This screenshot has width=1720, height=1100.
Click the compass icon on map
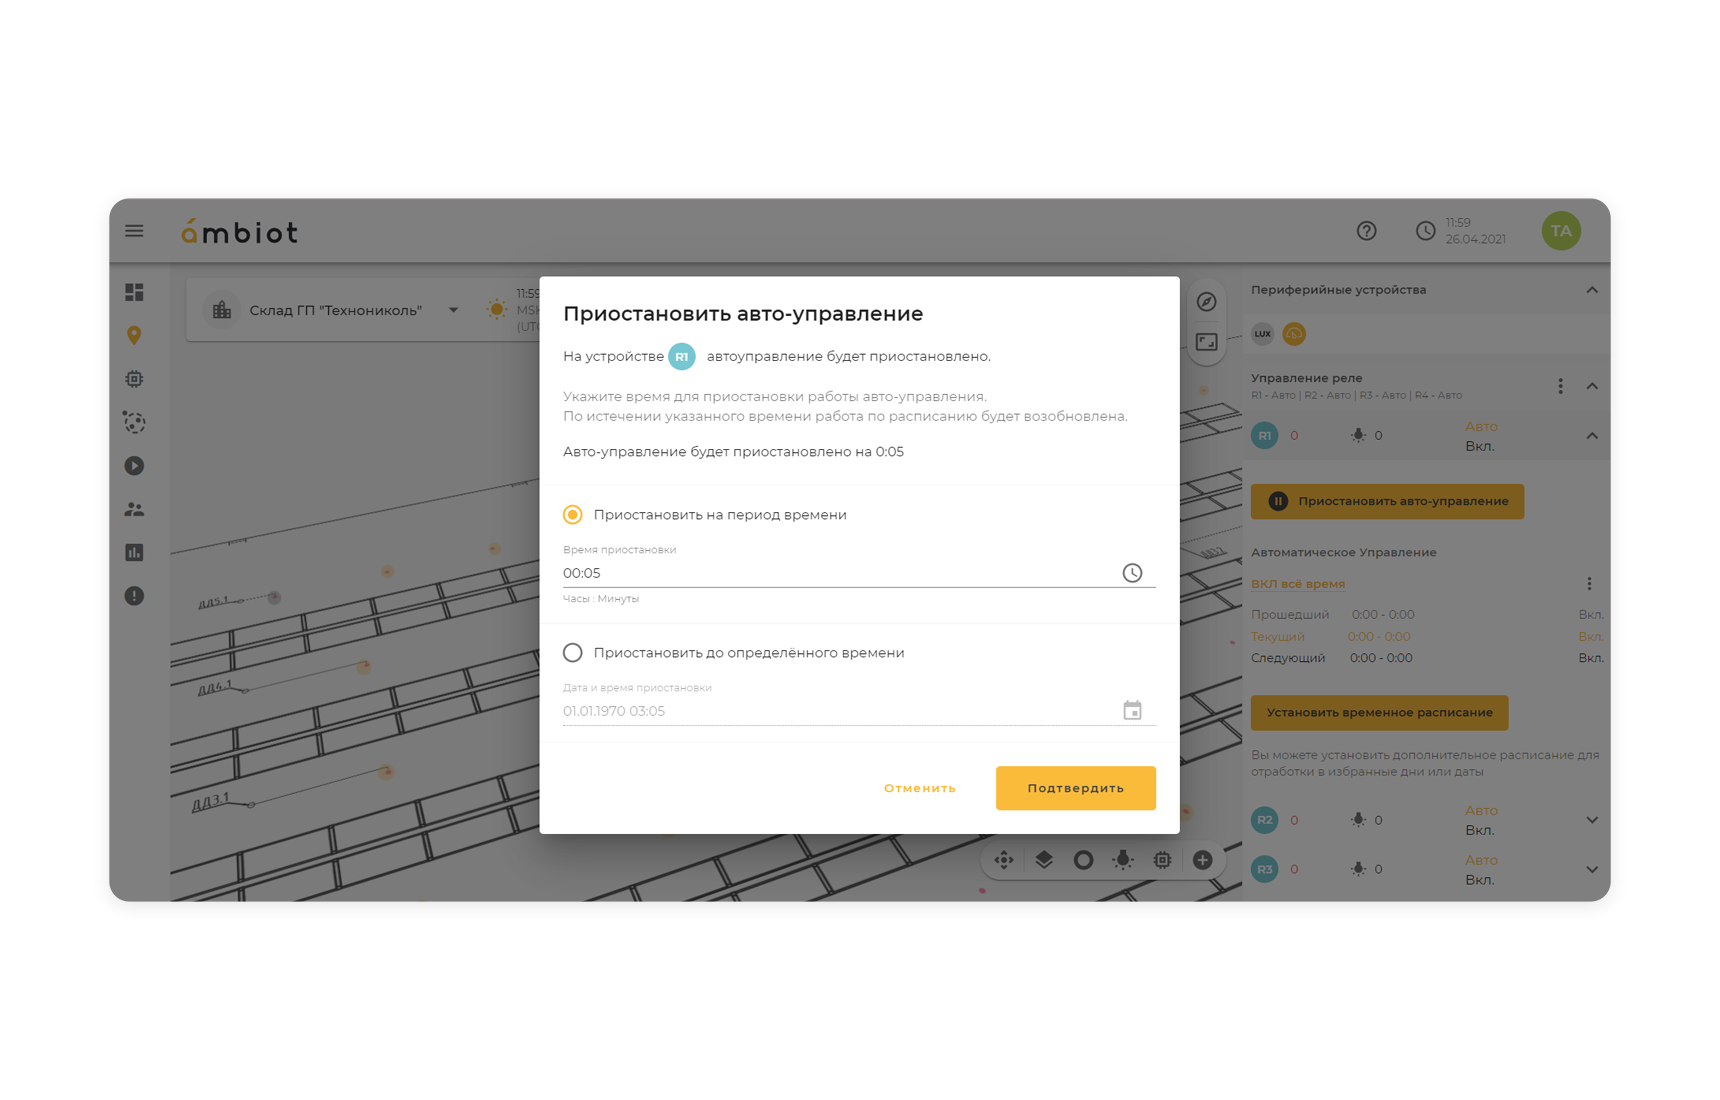point(1207,302)
